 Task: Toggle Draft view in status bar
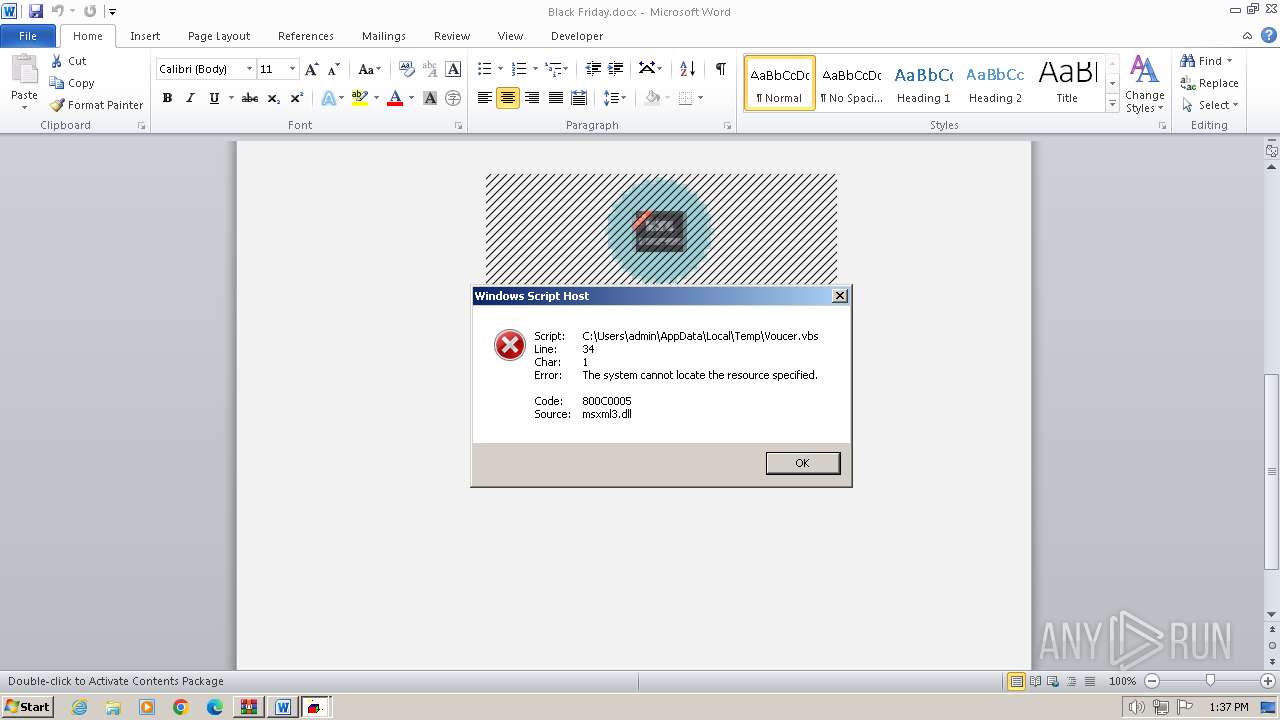1089,681
